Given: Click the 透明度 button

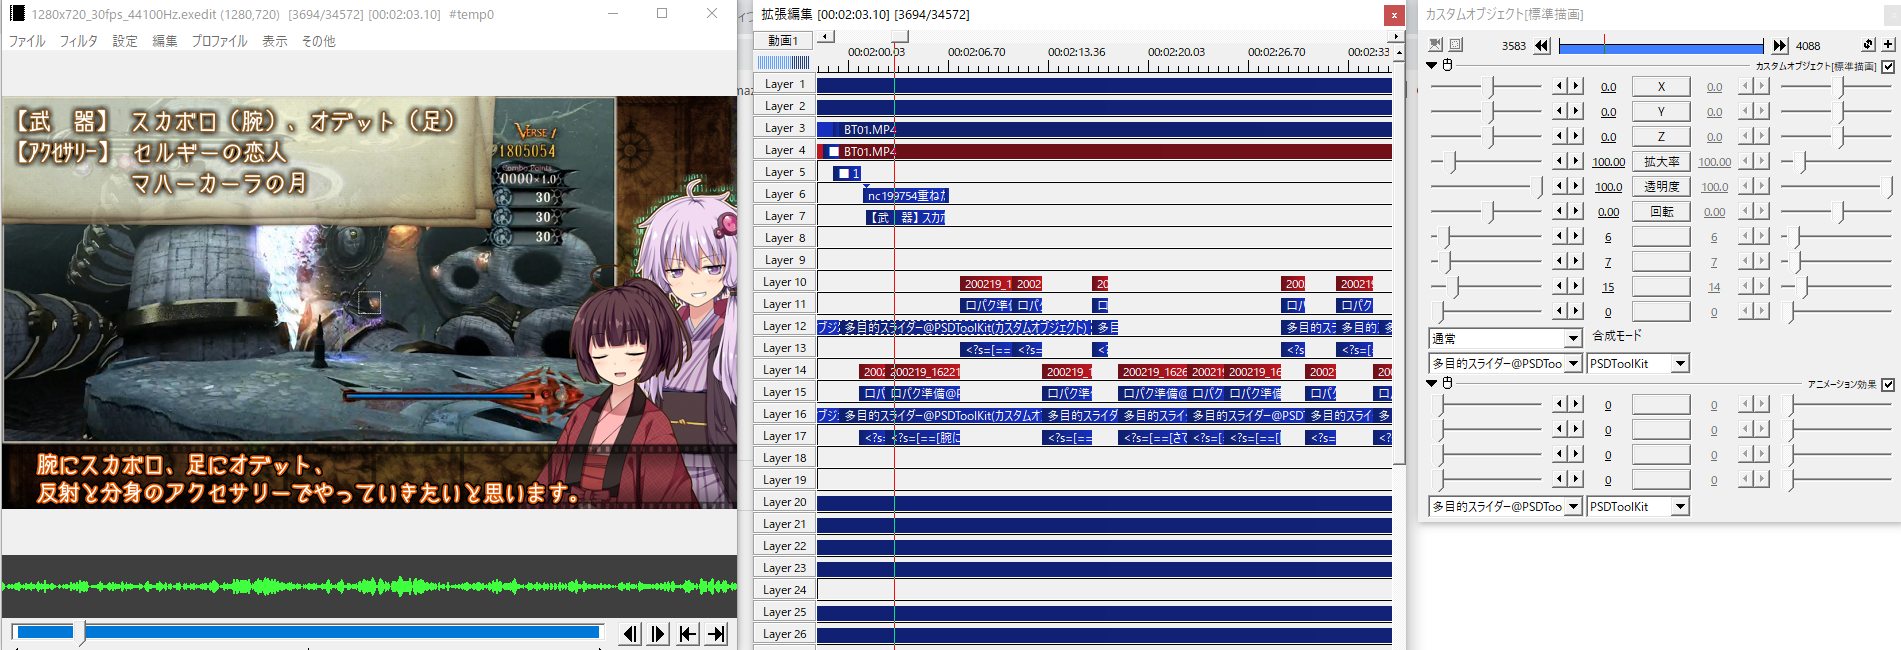Looking at the screenshot, I should point(1661,186).
